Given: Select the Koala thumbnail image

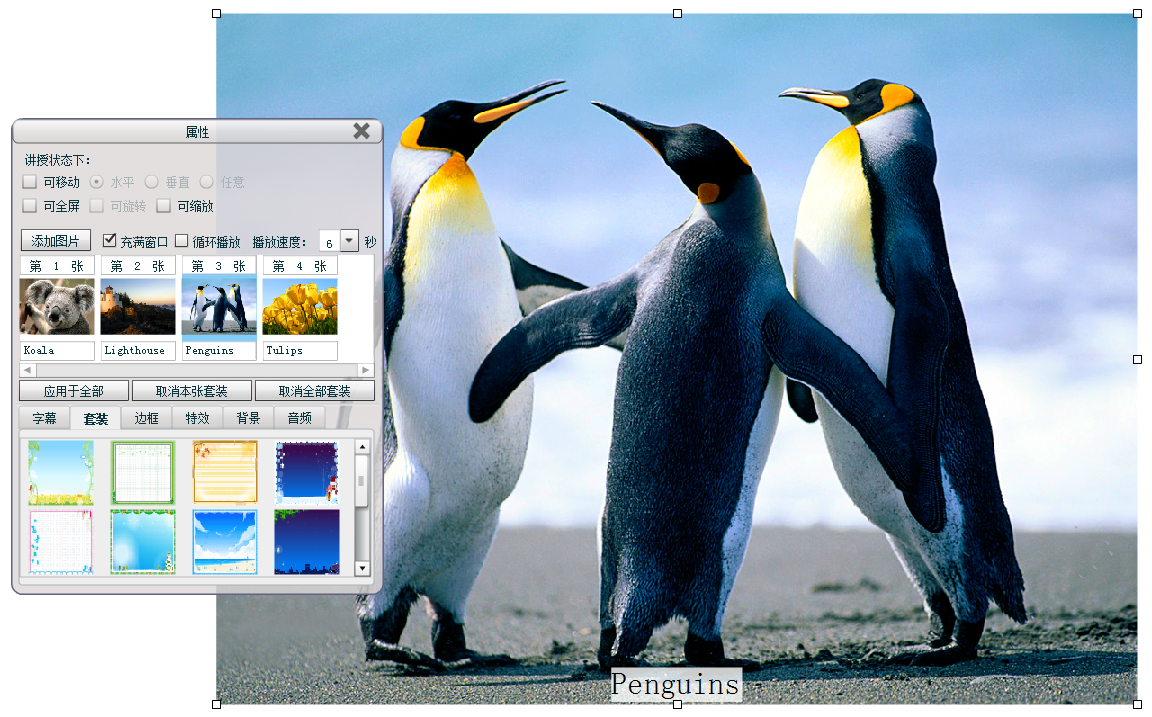Looking at the screenshot, I should (x=57, y=306).
